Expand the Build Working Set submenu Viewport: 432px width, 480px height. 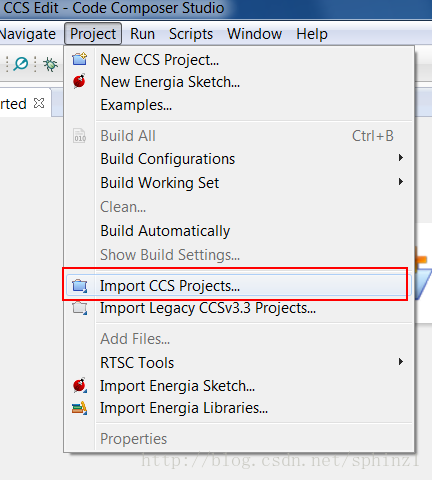[x=238, y=183]
